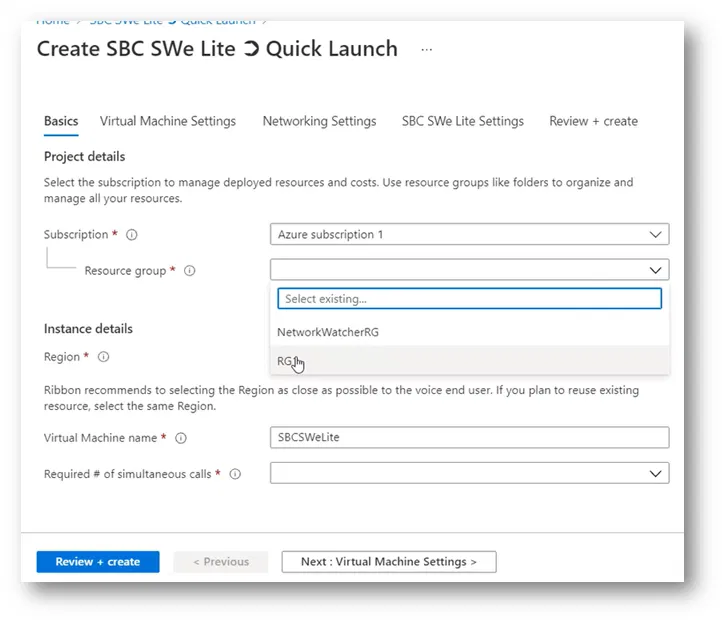Viewport: 726px width, 624px height.
Task: Switch to the Basics tab
Action: 61,121
